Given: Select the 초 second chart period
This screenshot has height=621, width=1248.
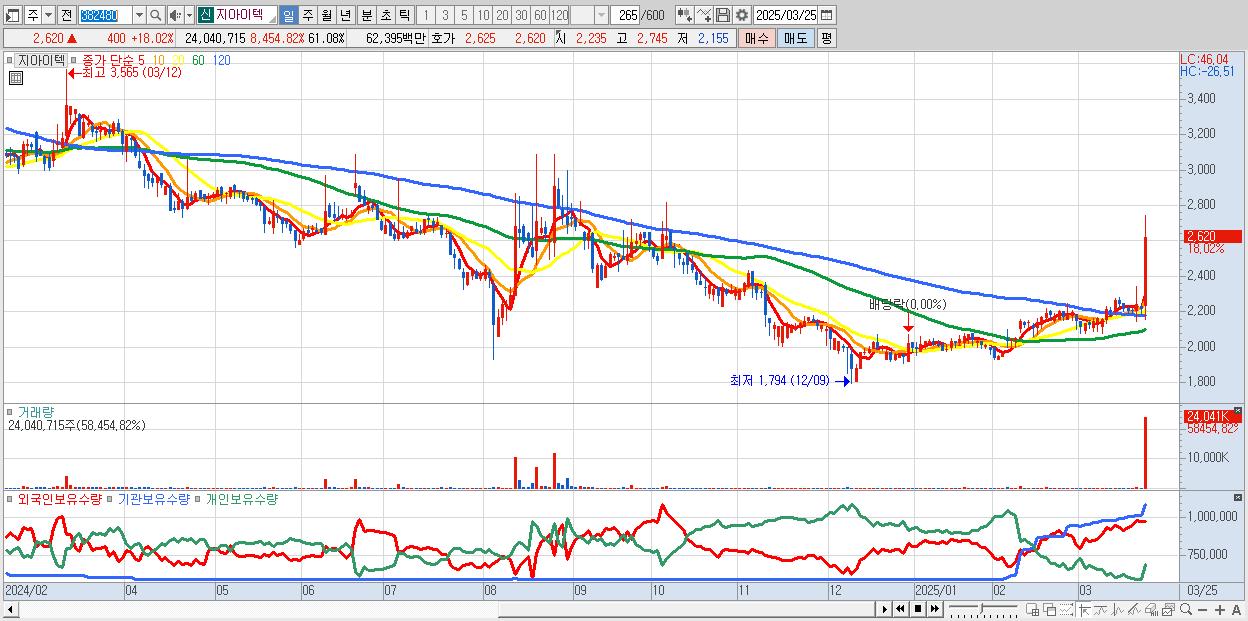Looking at the screenshot, I should [384, 15].
